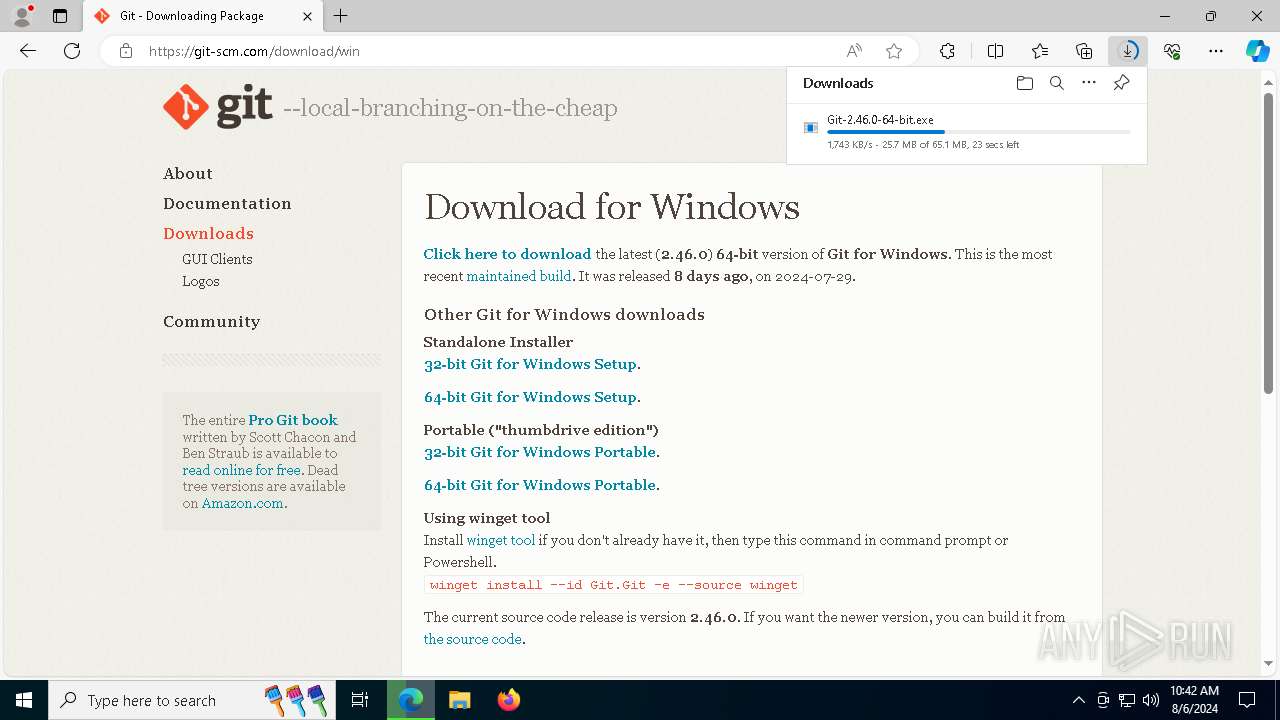Open Copilot sidebar icon
Image resolution: width=1280 pixels, height=720 pixels.
coord(1257,51)
